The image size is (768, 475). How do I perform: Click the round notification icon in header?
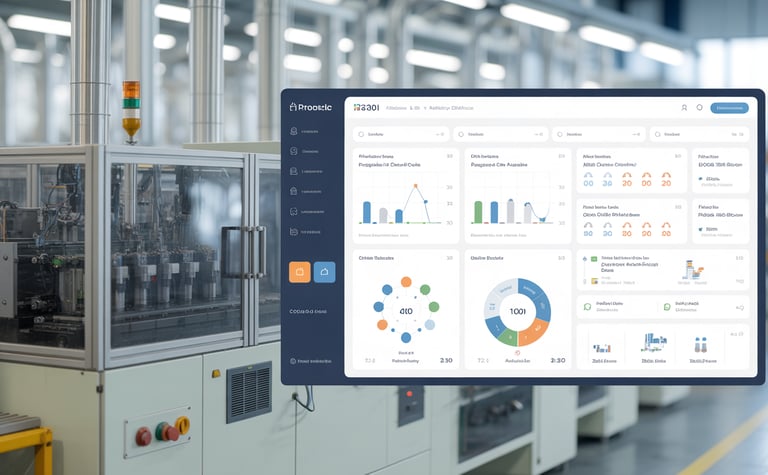(x=699, y=107)
